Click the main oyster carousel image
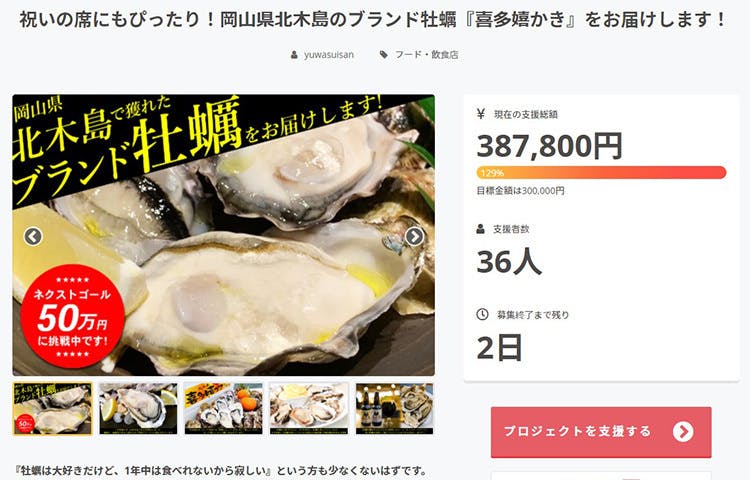 [x=223, y=235]
